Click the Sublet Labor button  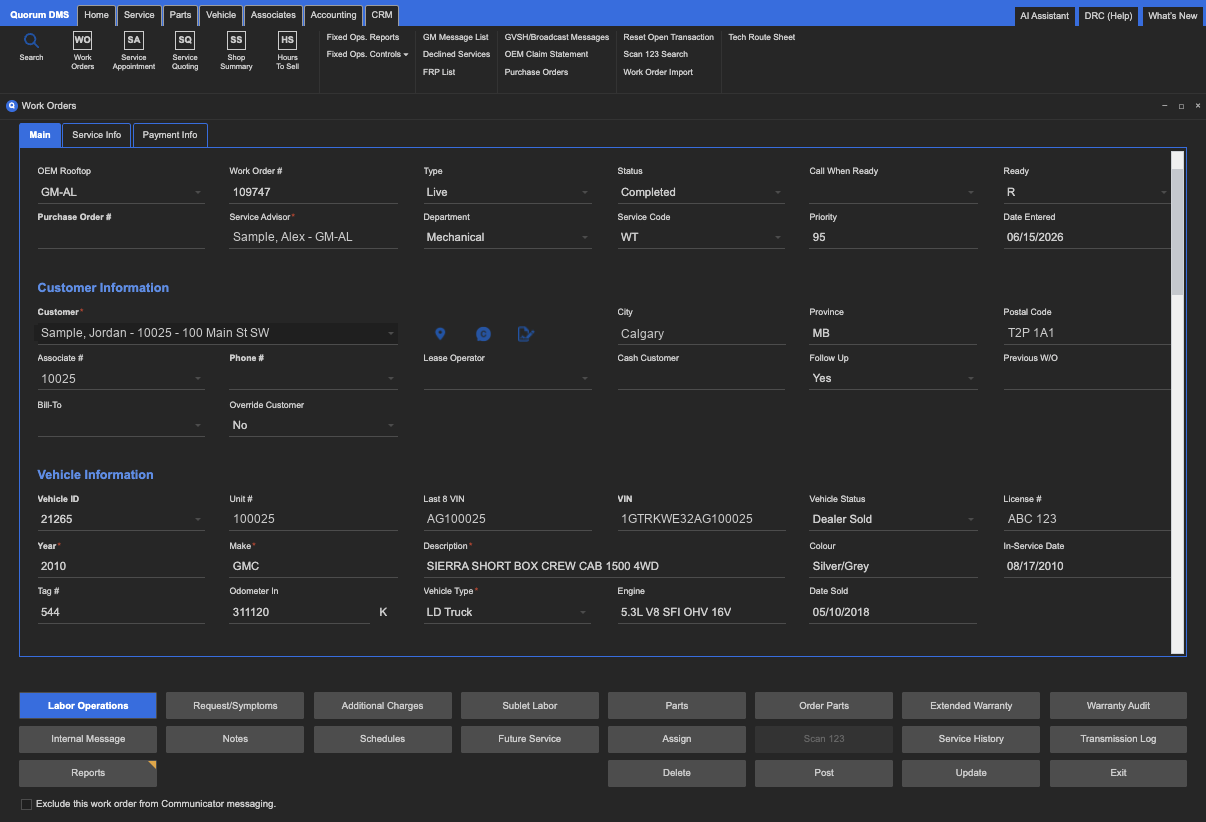click(530, 706)
